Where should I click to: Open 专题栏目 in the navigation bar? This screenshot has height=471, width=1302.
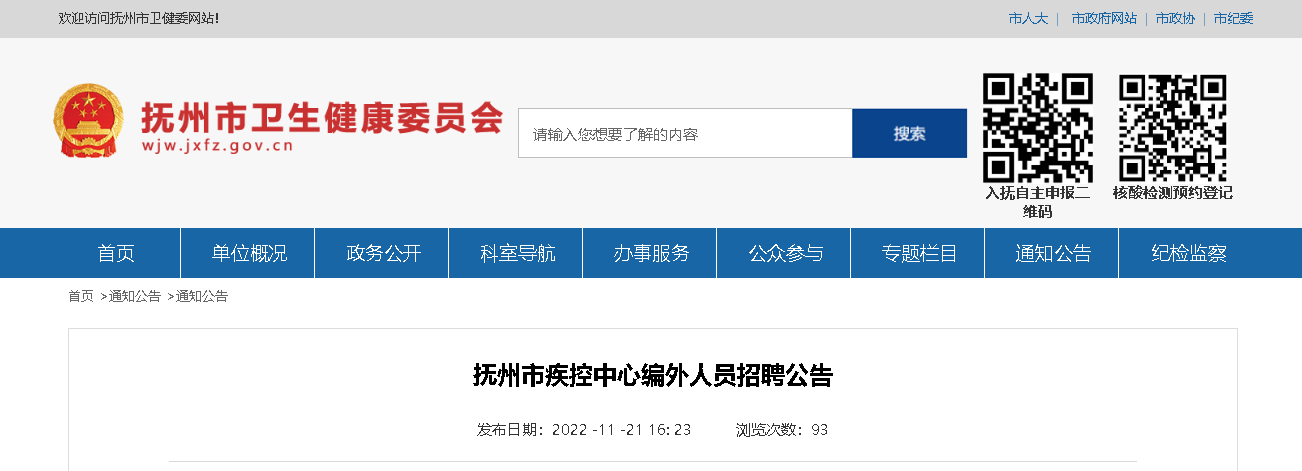tap(918, 253)
